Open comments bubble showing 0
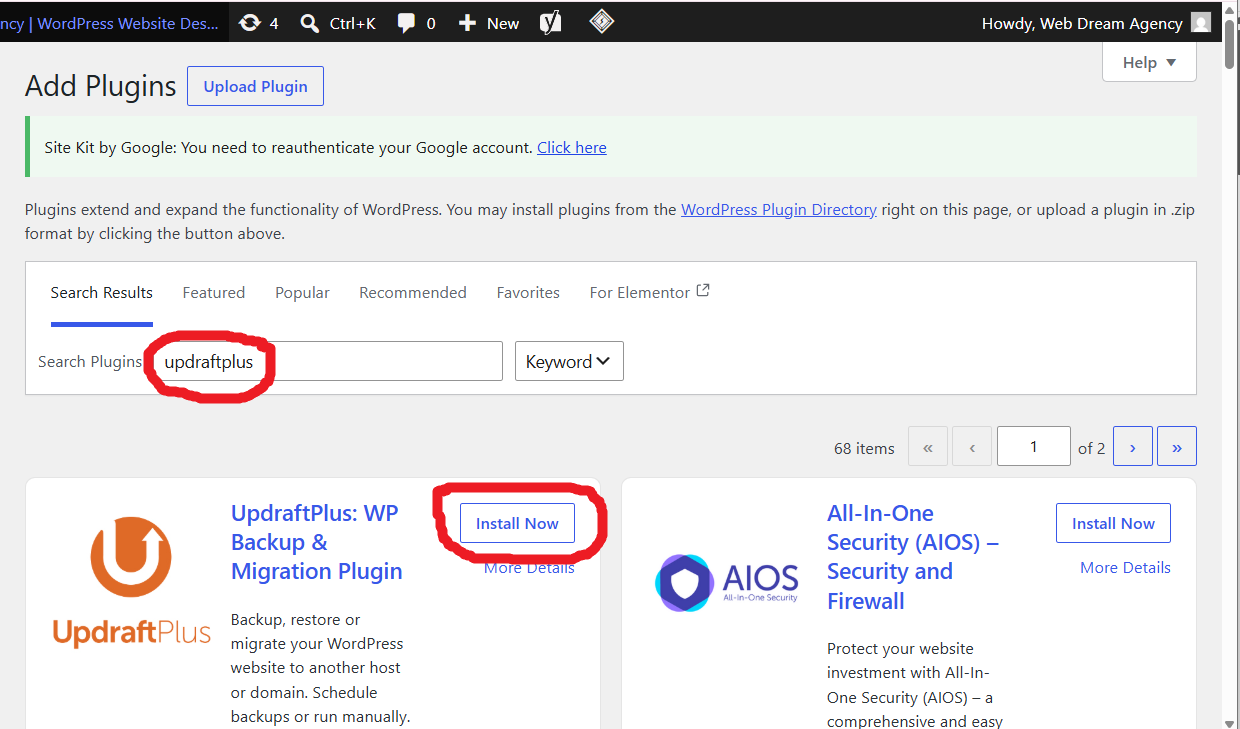Screen dimensions: 1240x729 pos(416,23)
